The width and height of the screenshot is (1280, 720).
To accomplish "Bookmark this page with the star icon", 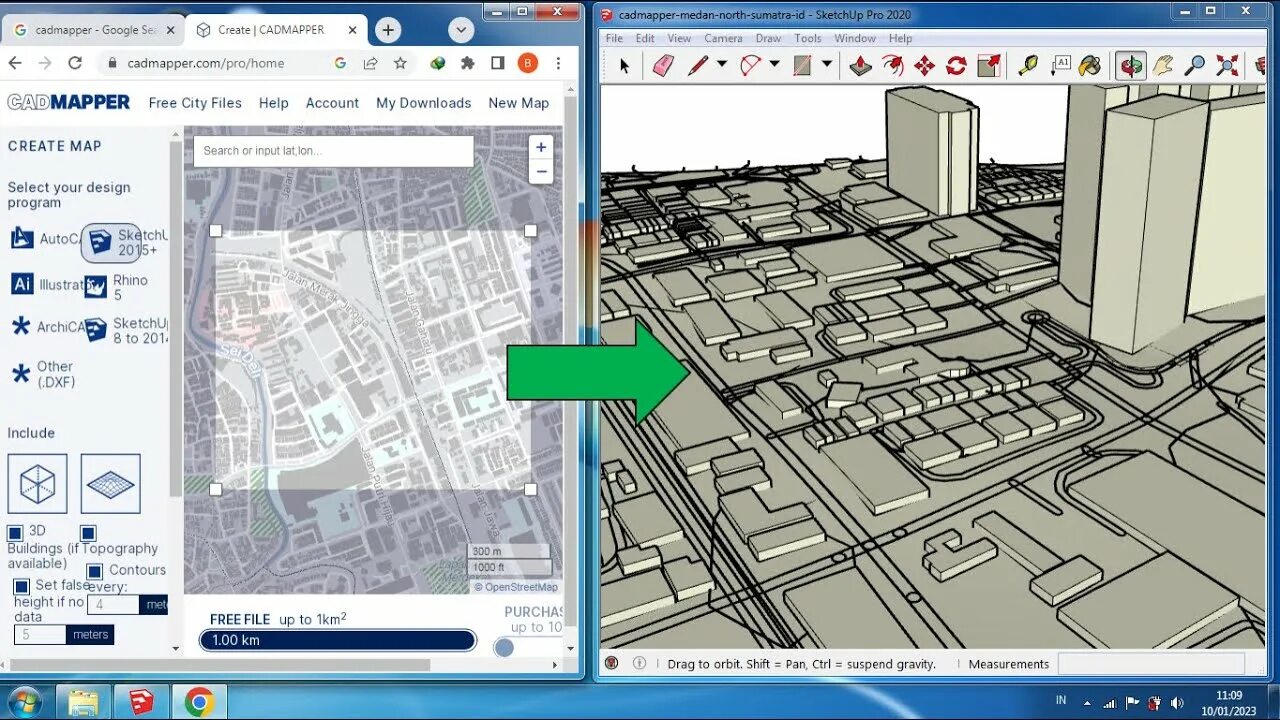I will pyautogui.click(x=400, y=63).
